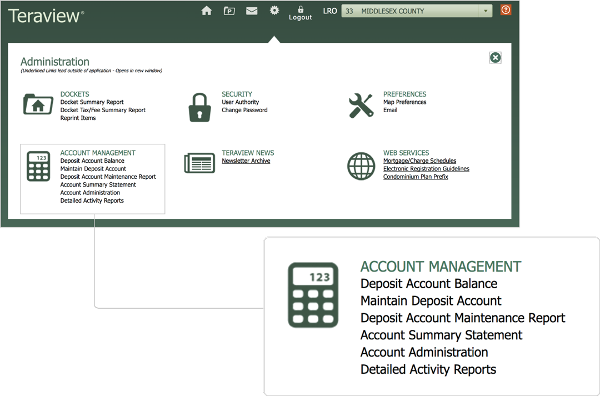The image size is (600, 396).
Task: Go to the Home icon in top bar
Action: pyautogui.click(x=206, y=11)
